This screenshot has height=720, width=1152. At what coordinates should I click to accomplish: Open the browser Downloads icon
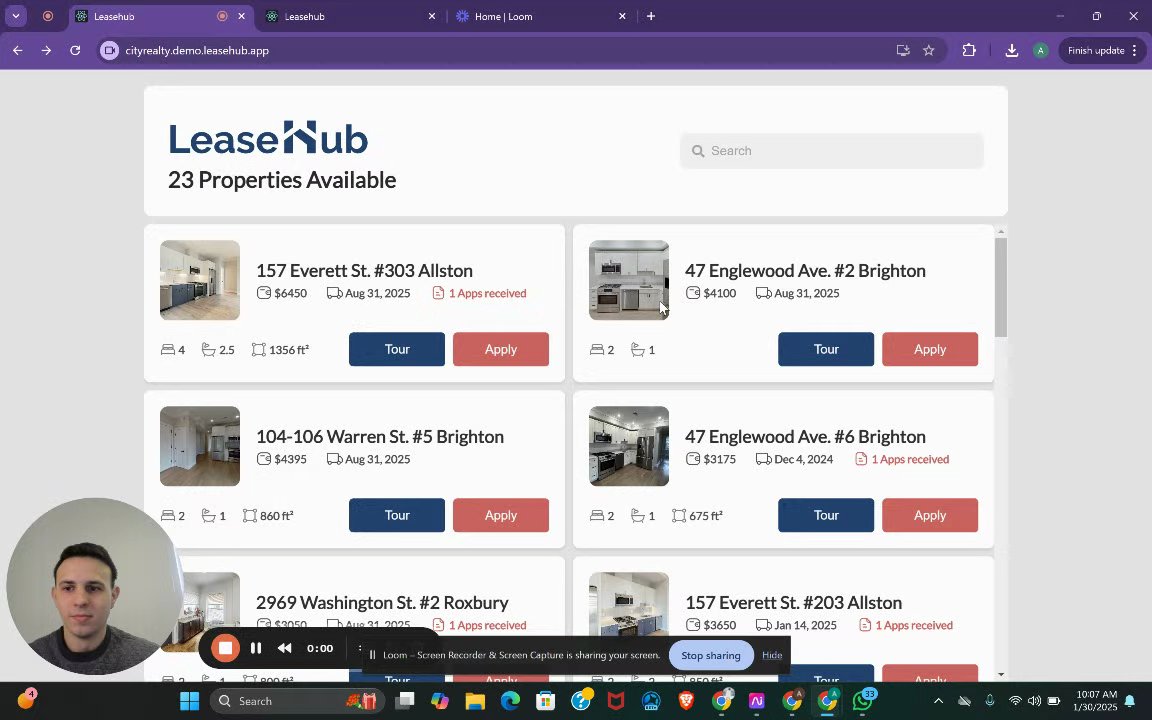[x=1012, y=51]
